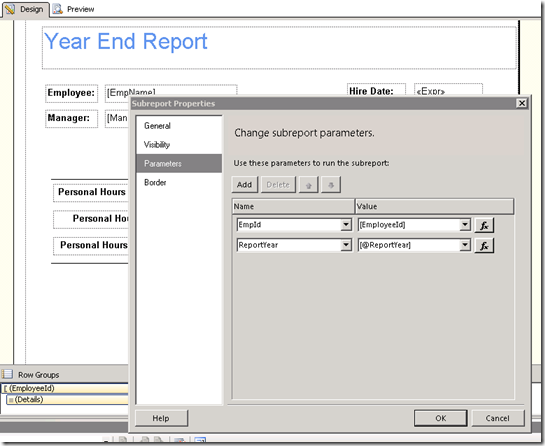545x446 pixels.
Task: Open the [EmployeeId] value dropdown
Action: coord(465,225)
